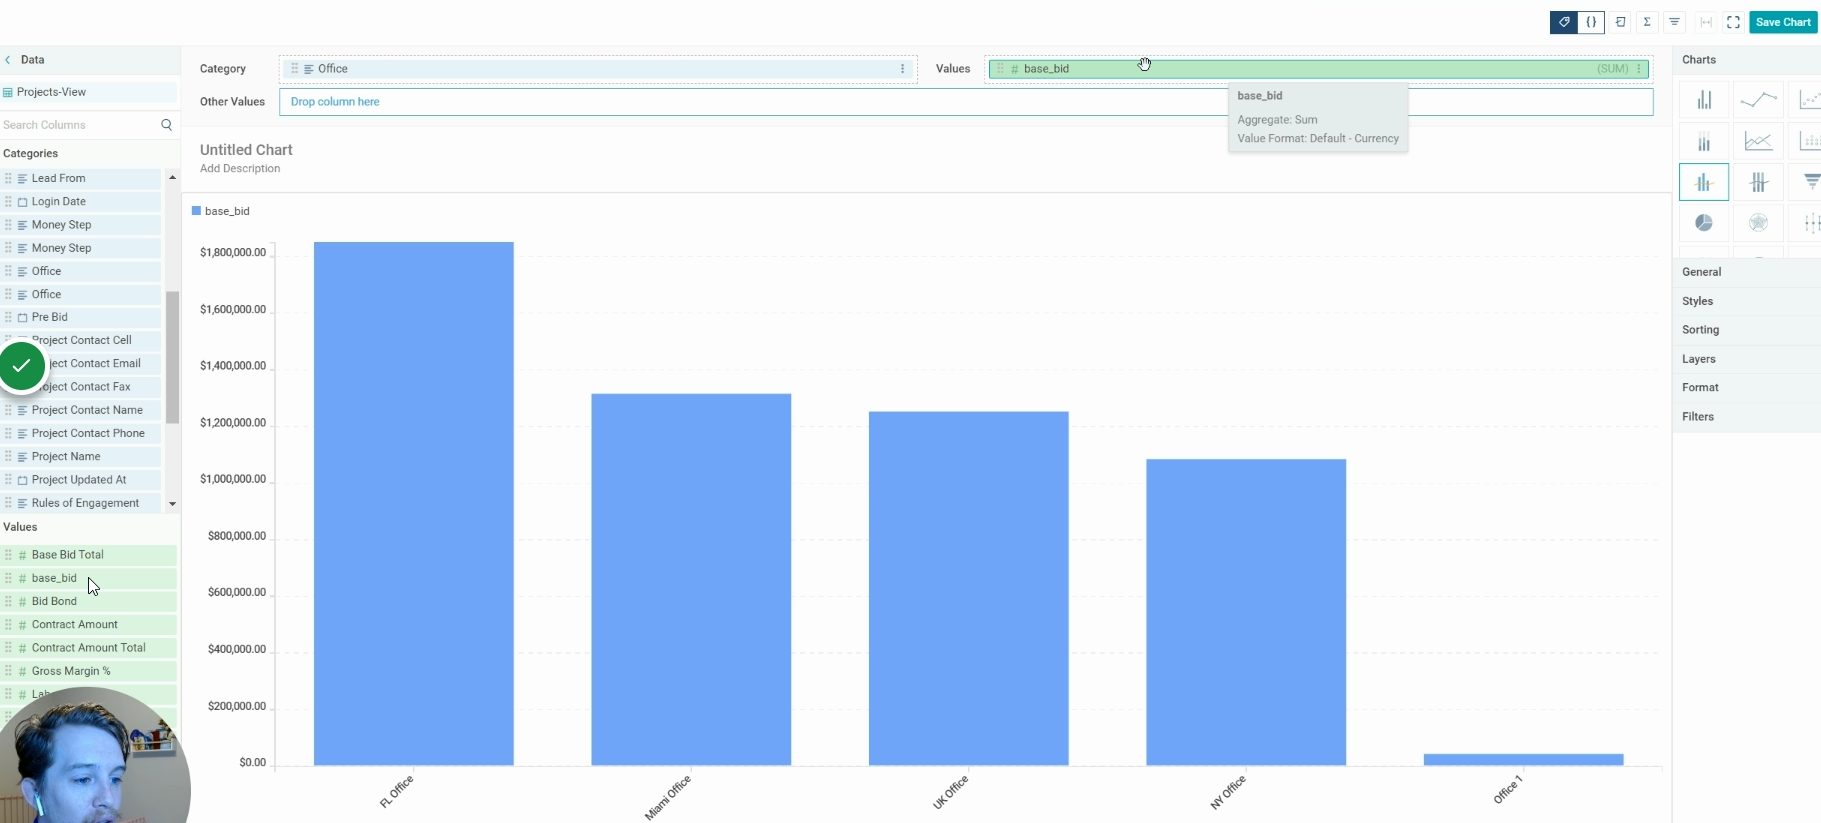1821x823 pixels.
Task: Select the bar chart type icon
Action: [x=1704, y=100]
